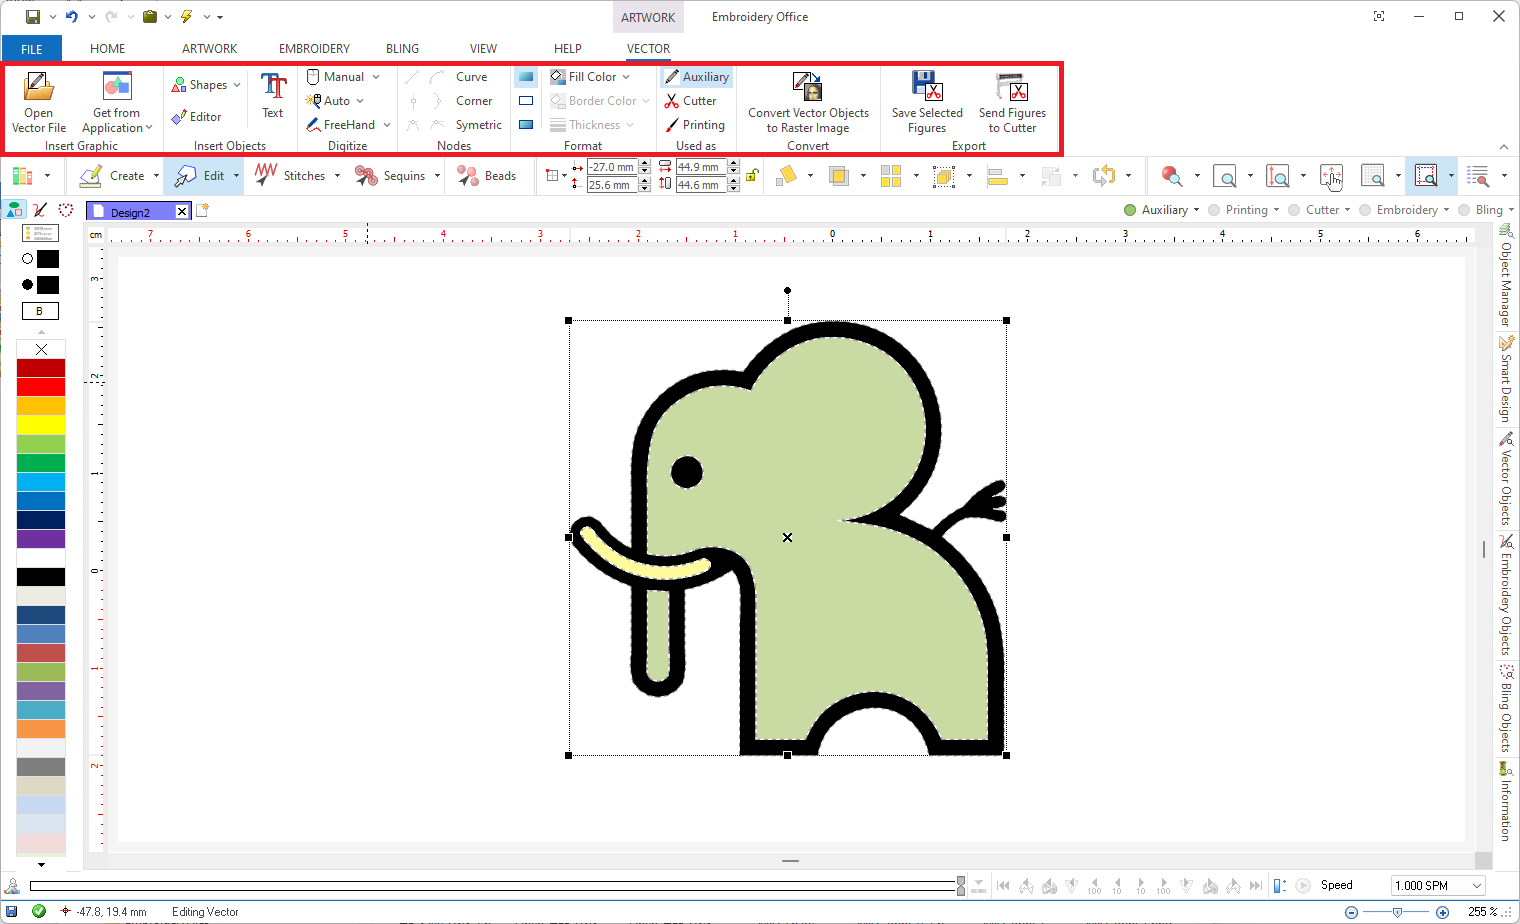Open the Shapes dropdown arrow
Viewport: 1520px width, 924px height.
click(x=237, y=85)
